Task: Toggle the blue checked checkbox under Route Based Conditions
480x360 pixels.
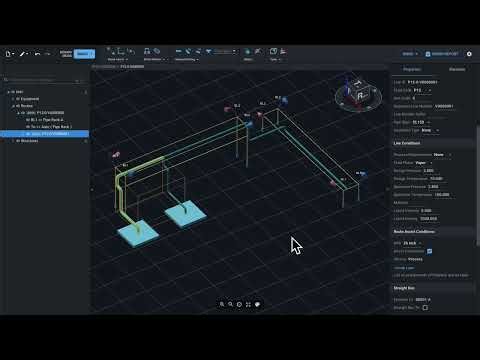Action: pyautogui.click(x=430, y=251)
